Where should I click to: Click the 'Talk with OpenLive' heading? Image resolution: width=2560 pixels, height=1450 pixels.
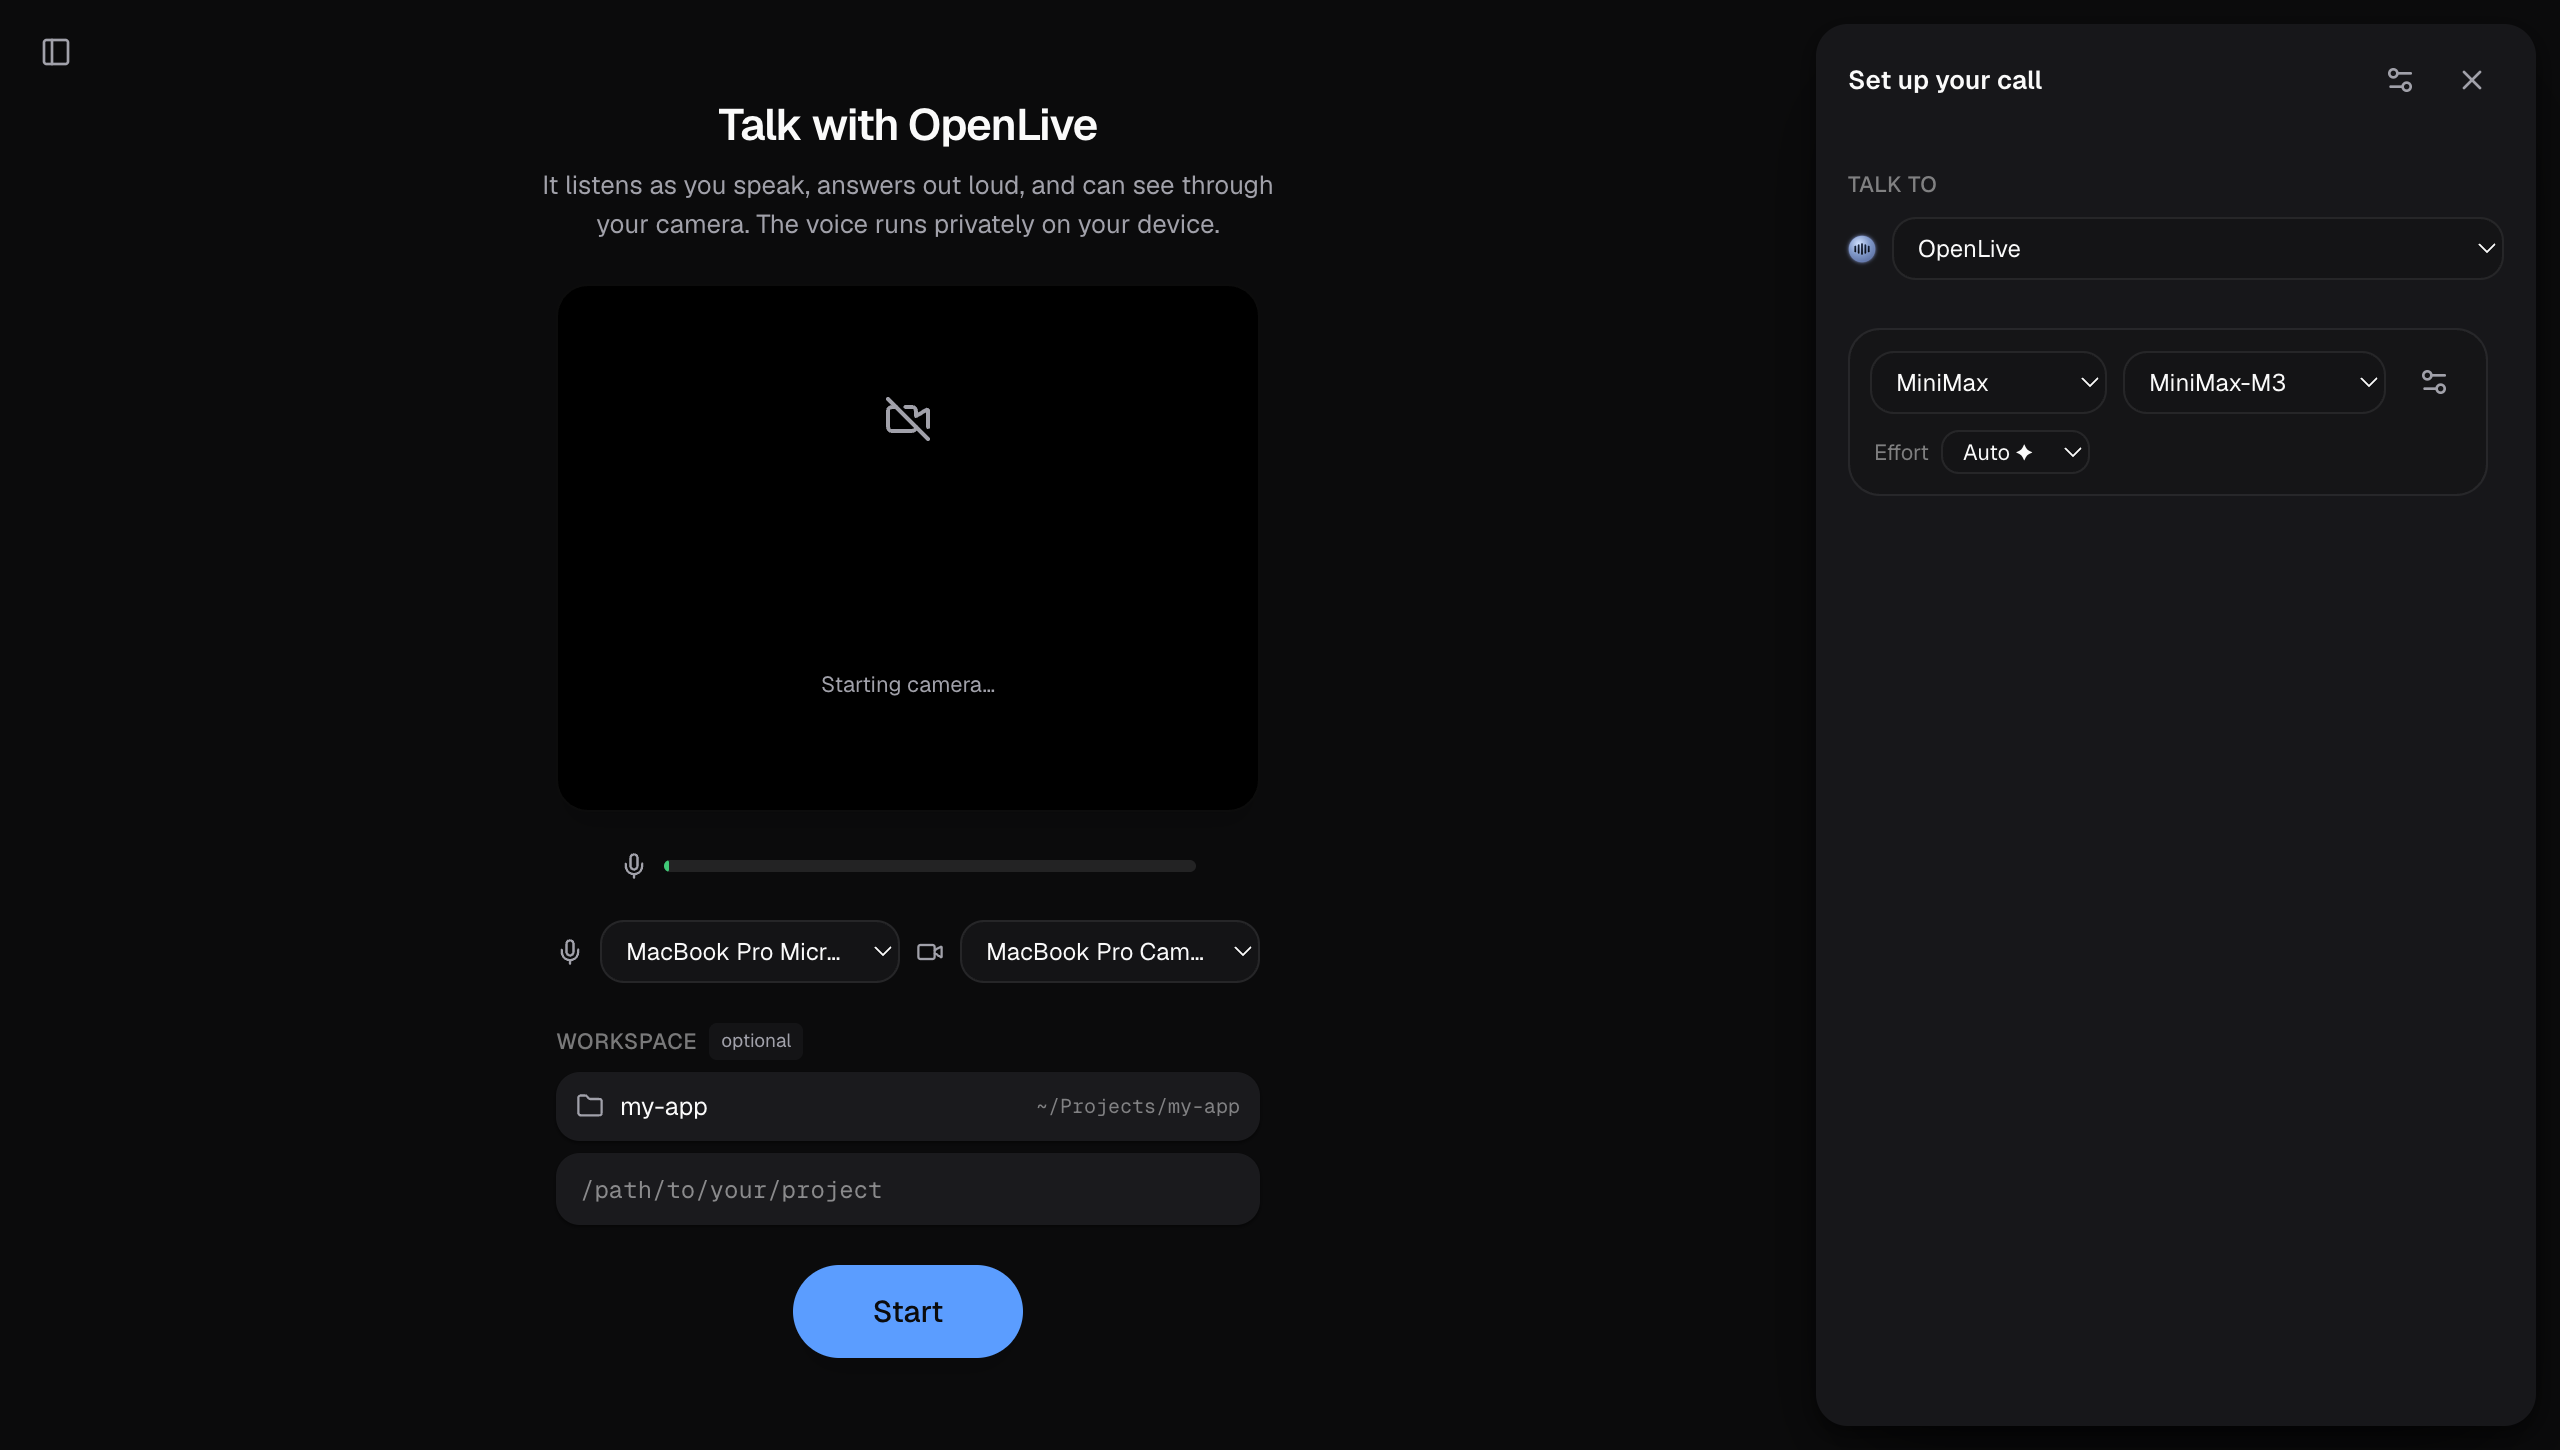908,125
